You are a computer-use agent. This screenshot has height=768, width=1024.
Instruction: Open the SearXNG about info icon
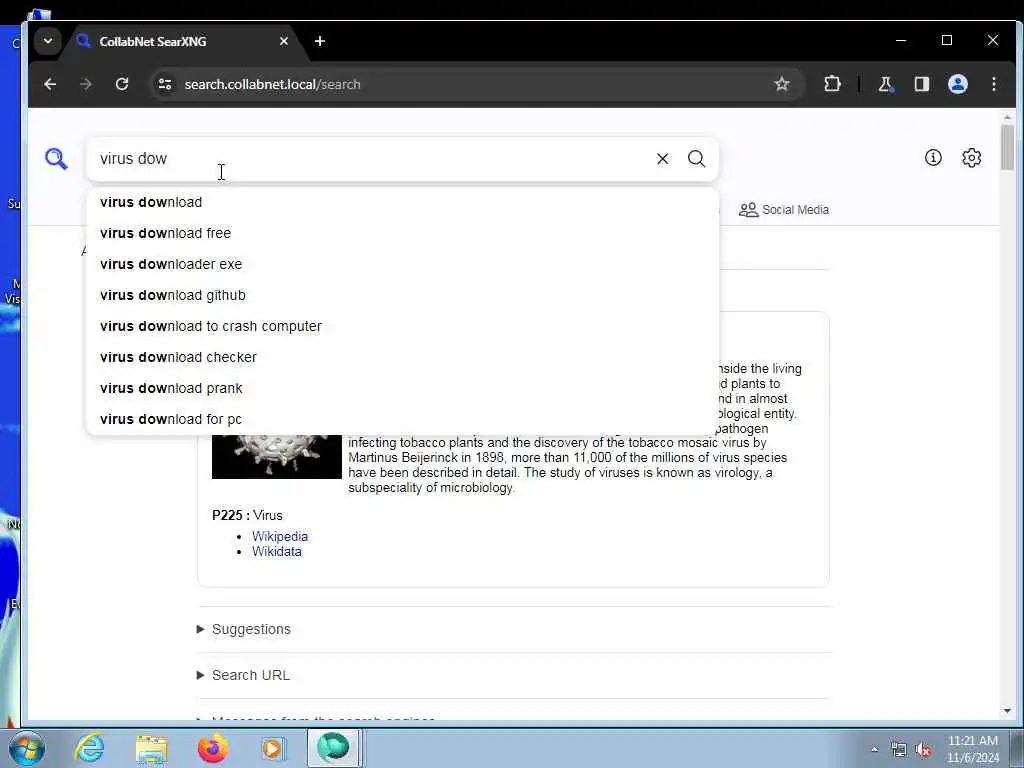click(x=933, y=157)
